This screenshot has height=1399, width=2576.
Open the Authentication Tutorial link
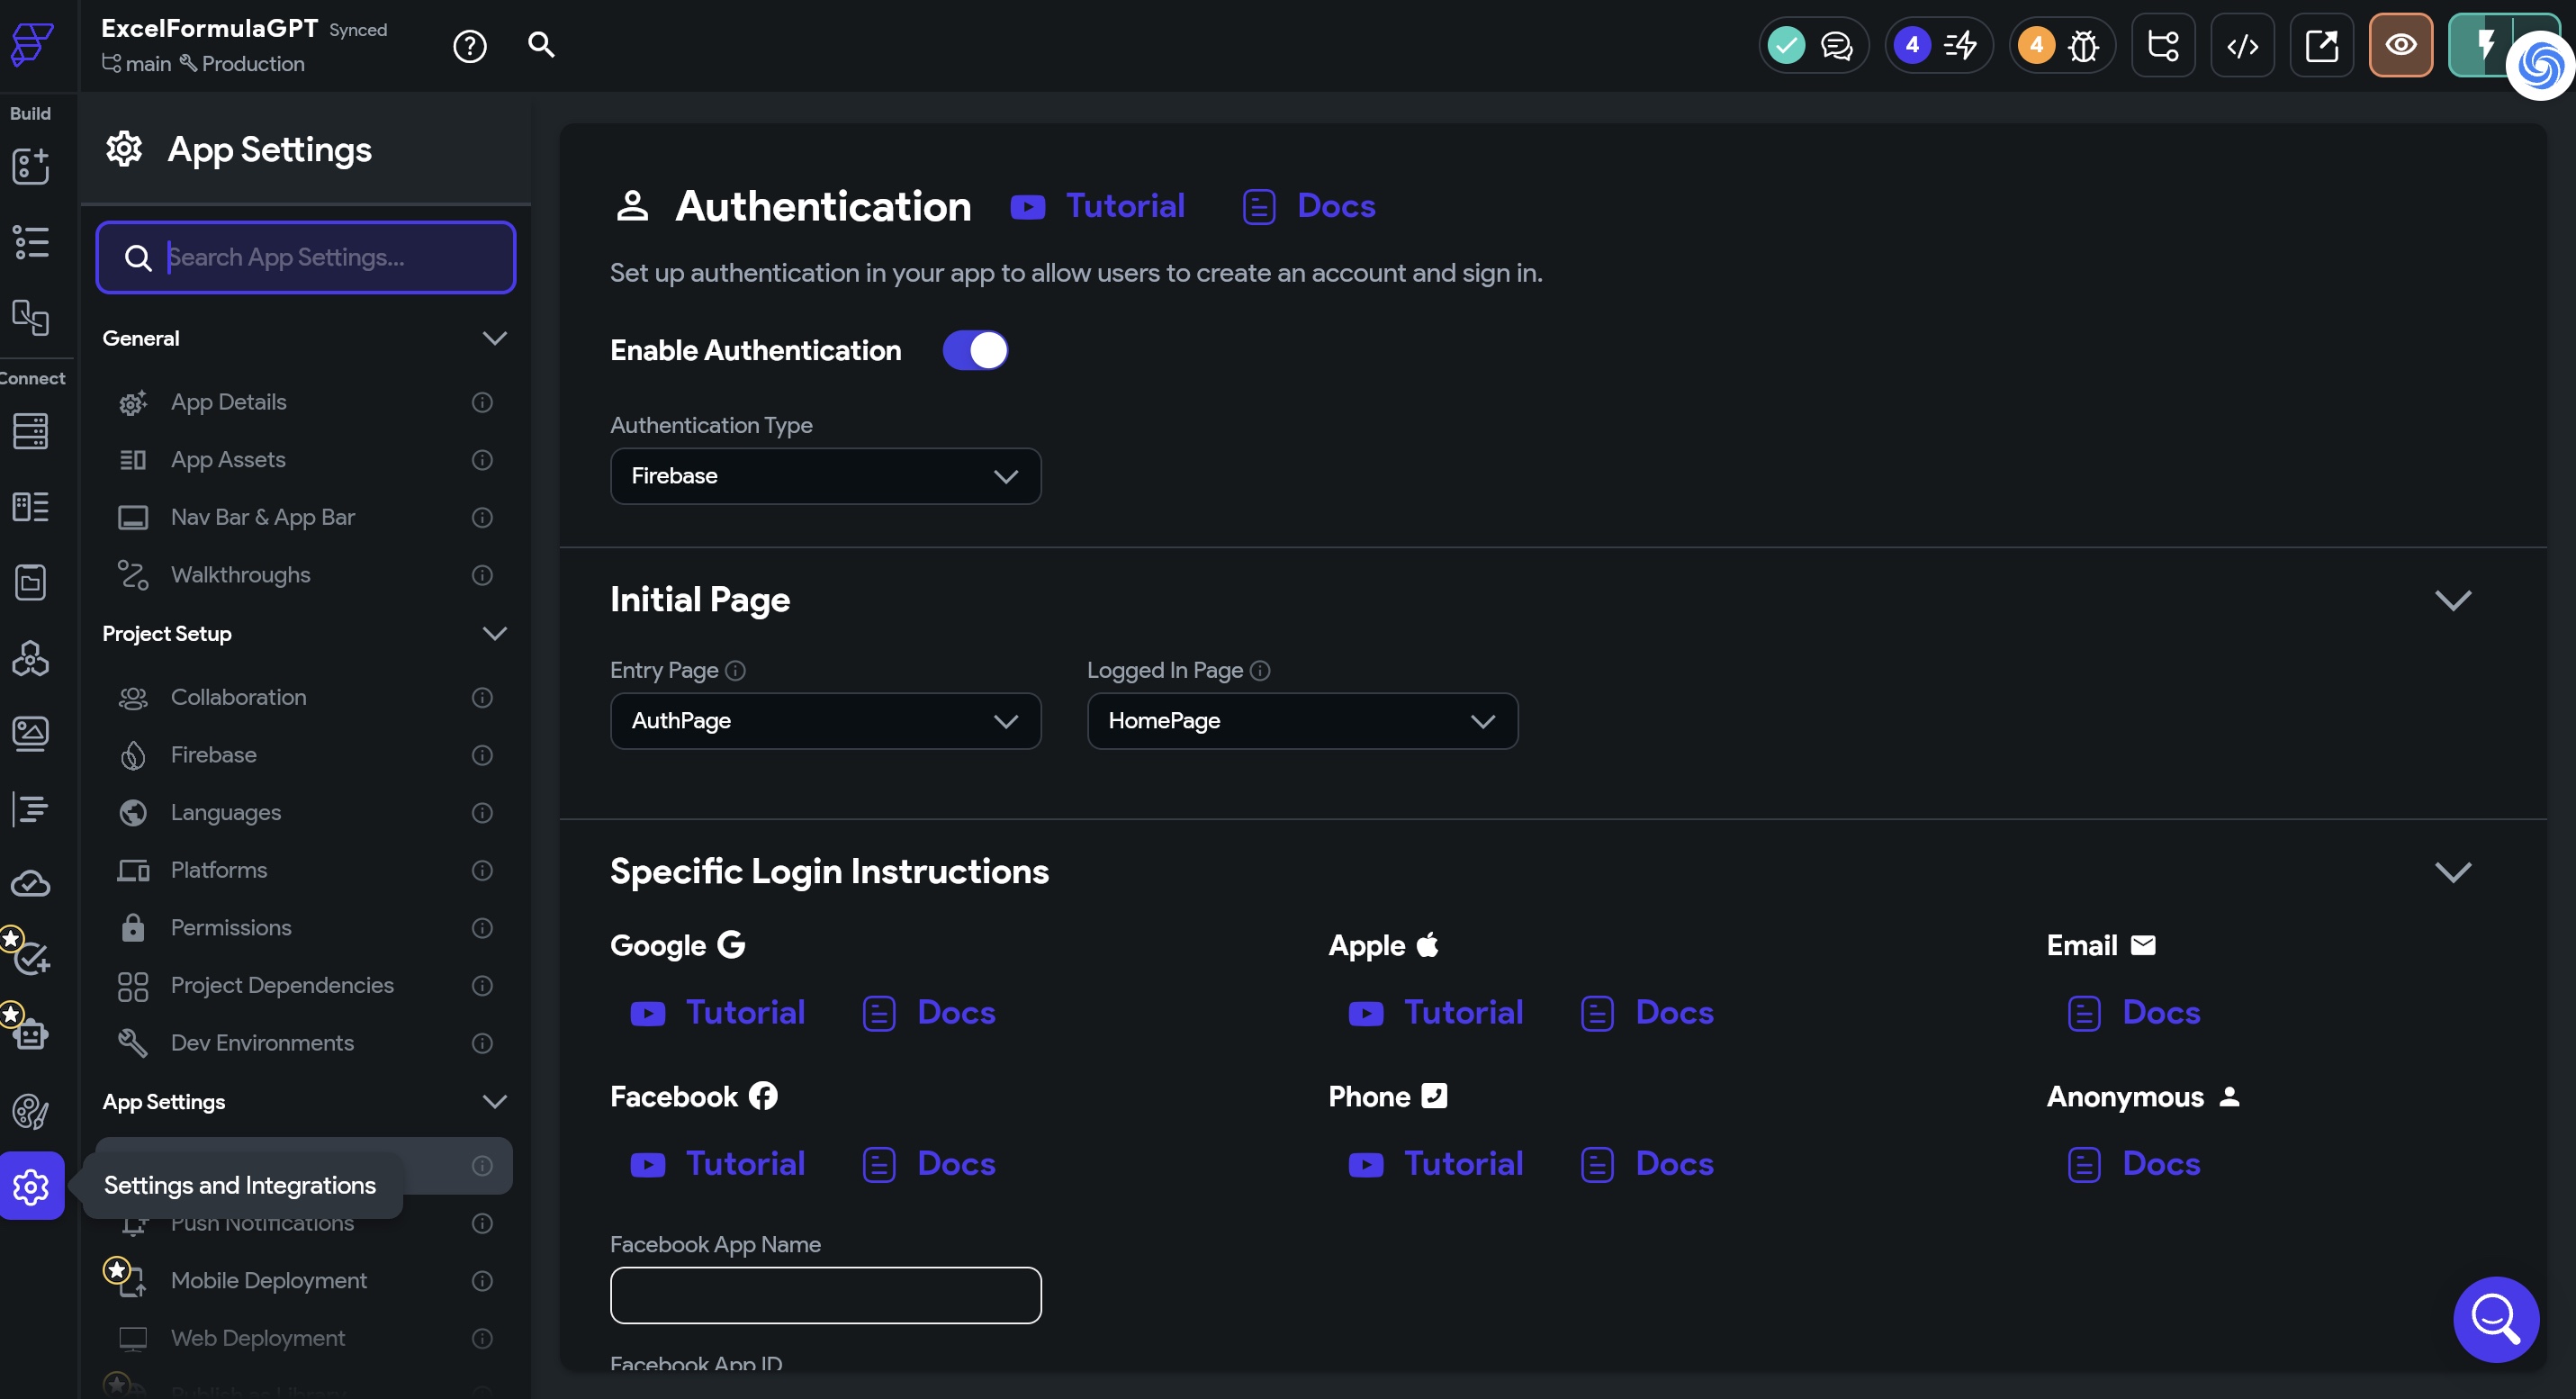tap(1097, 206)
